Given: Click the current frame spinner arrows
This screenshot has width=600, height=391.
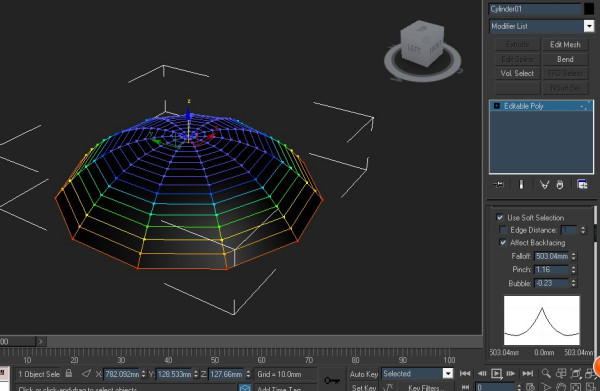Looking at the screenshot, I should point(518,387).
